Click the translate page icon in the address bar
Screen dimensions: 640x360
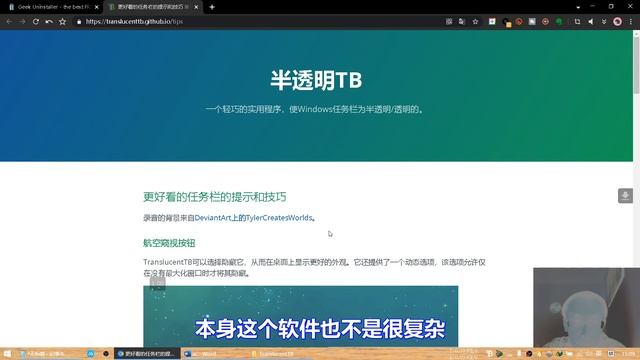tap(462, 22)
